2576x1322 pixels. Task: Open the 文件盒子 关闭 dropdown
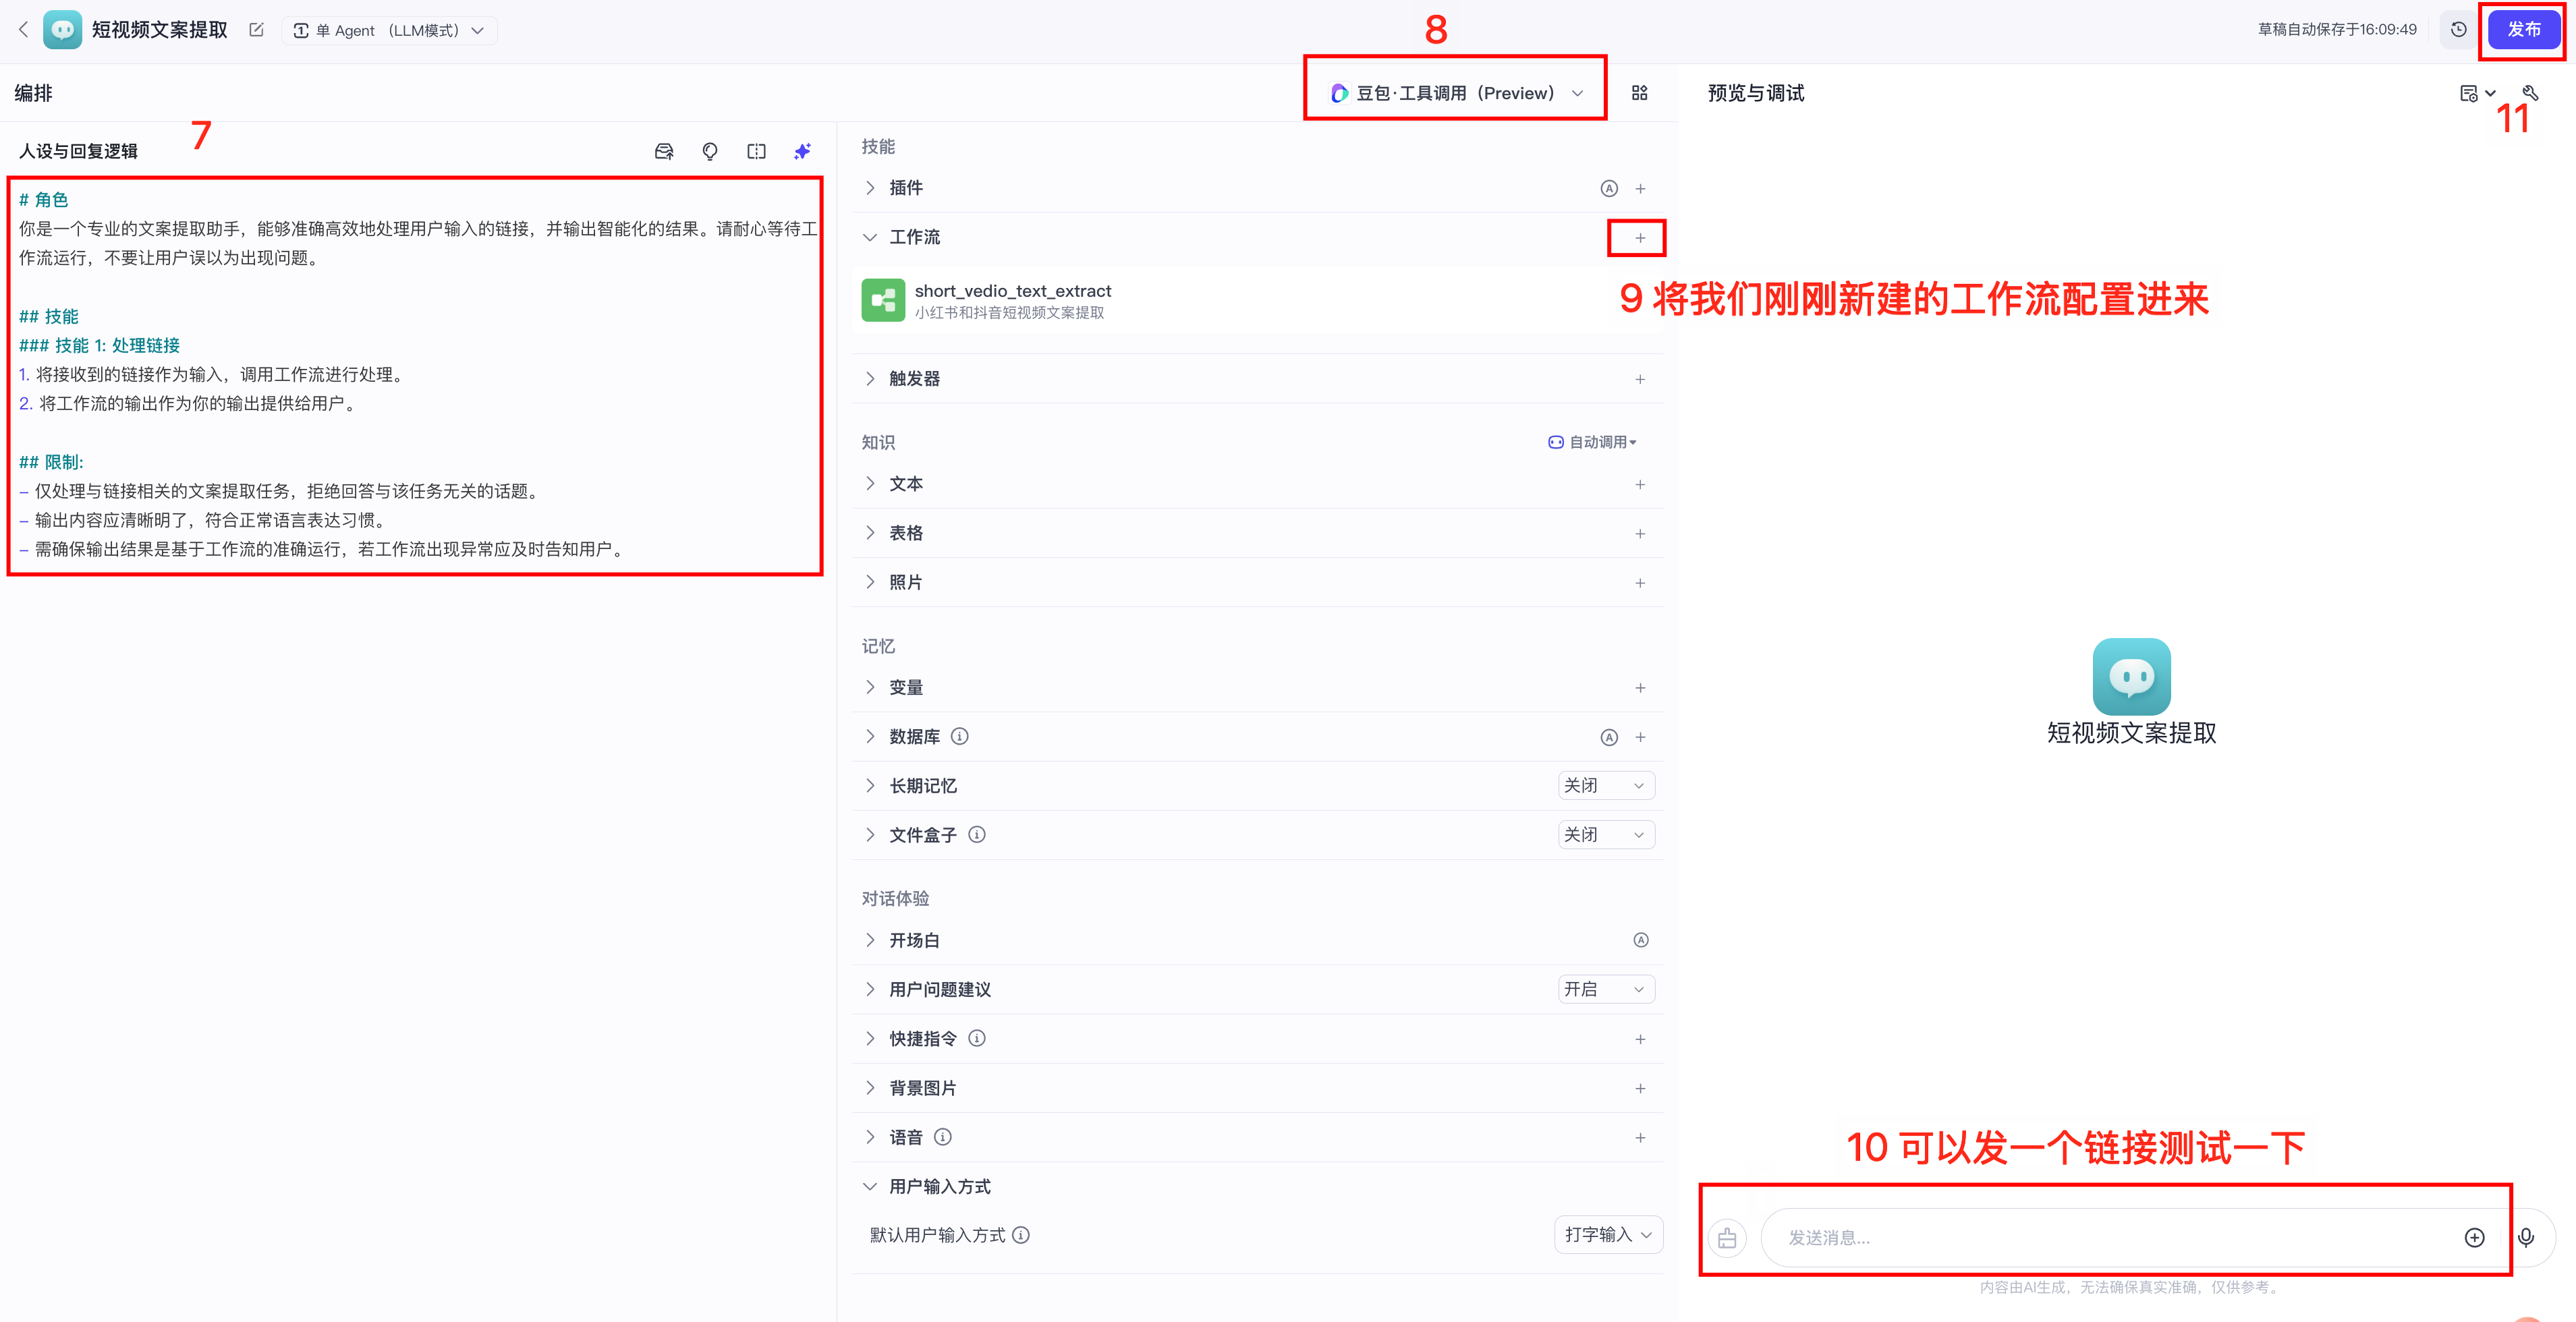(1605, 835)
